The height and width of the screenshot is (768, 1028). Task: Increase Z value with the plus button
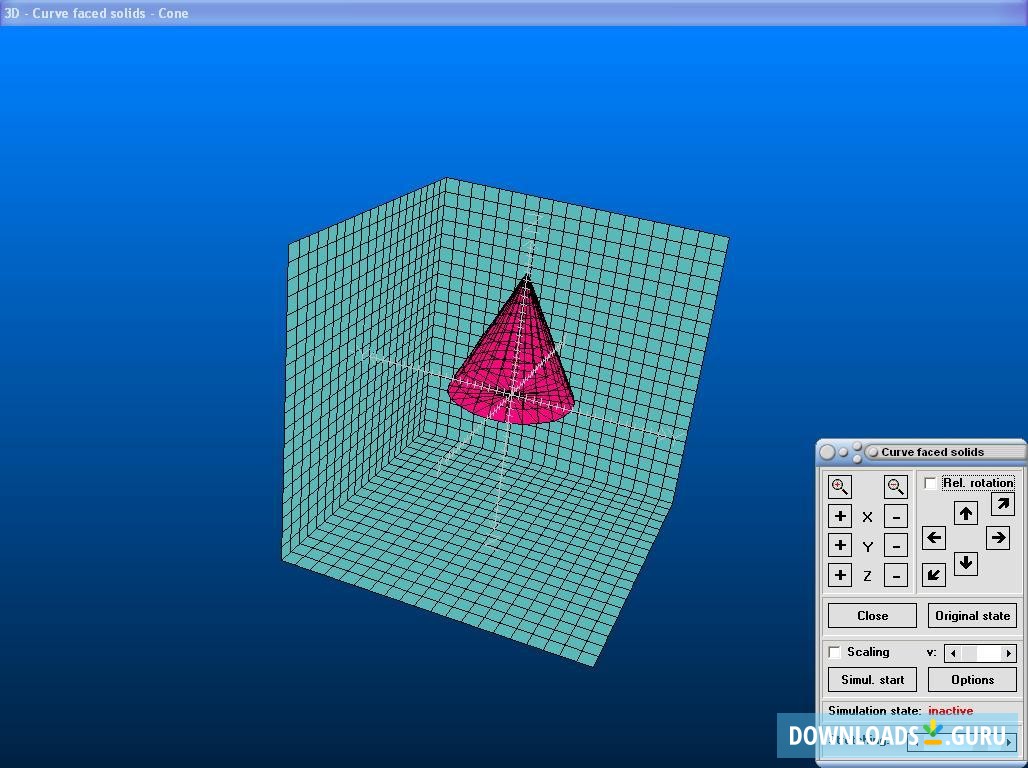pos(840,575)
